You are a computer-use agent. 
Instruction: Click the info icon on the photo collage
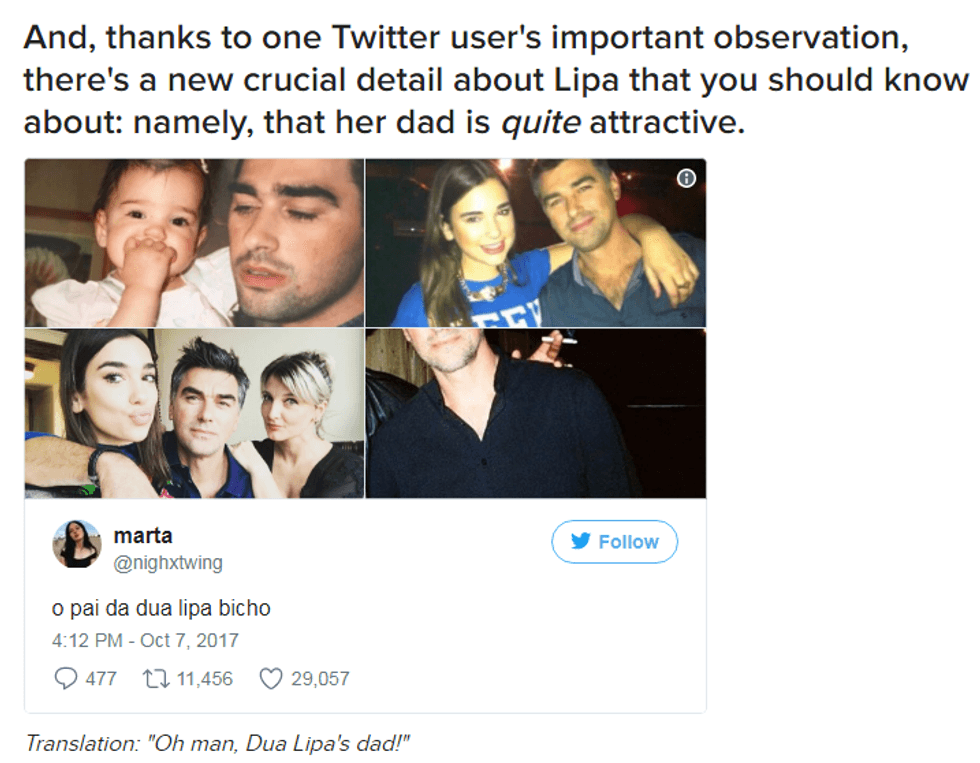coord(686,178)
